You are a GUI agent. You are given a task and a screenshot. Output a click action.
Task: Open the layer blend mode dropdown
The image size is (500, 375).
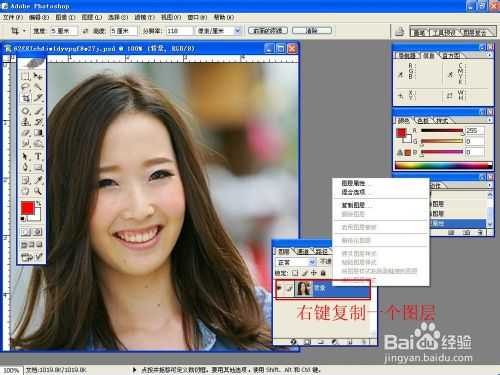pos(296,262)
